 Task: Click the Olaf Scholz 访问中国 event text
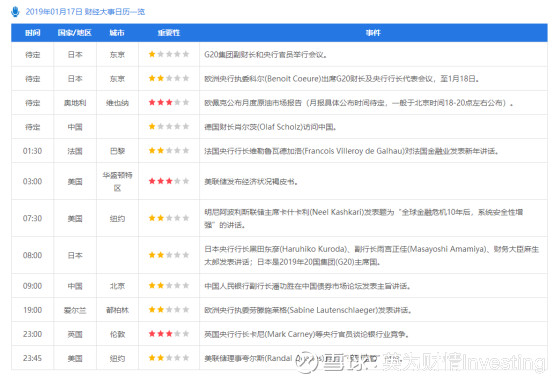coord(270,127)
